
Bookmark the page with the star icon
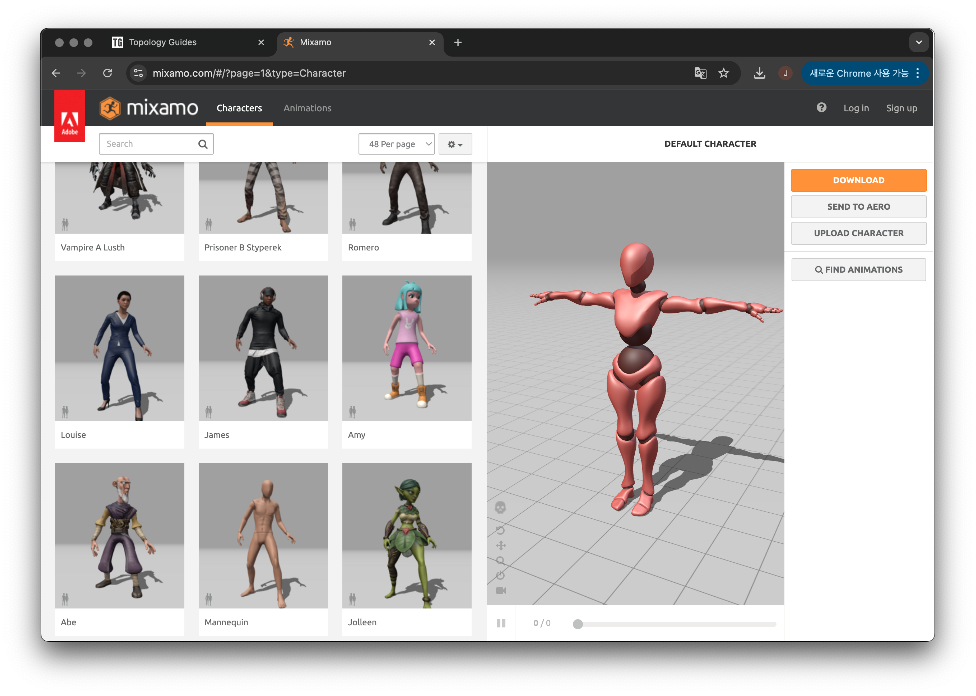724,73
